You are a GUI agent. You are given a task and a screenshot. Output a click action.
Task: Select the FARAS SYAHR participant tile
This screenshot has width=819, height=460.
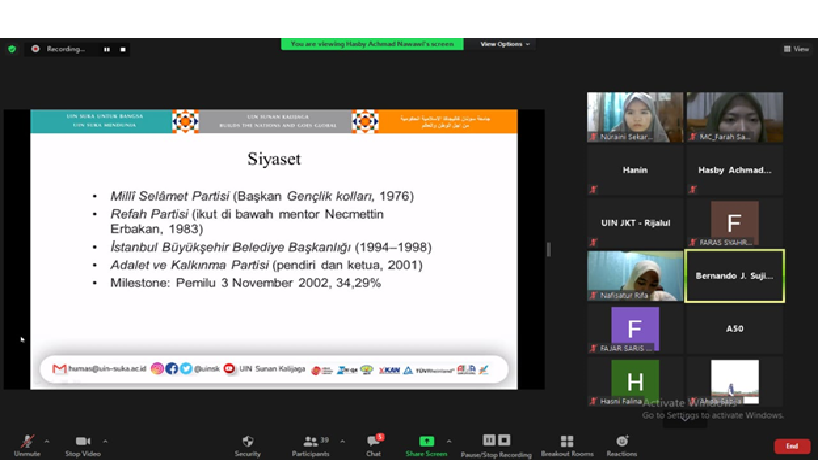point(734,223)
